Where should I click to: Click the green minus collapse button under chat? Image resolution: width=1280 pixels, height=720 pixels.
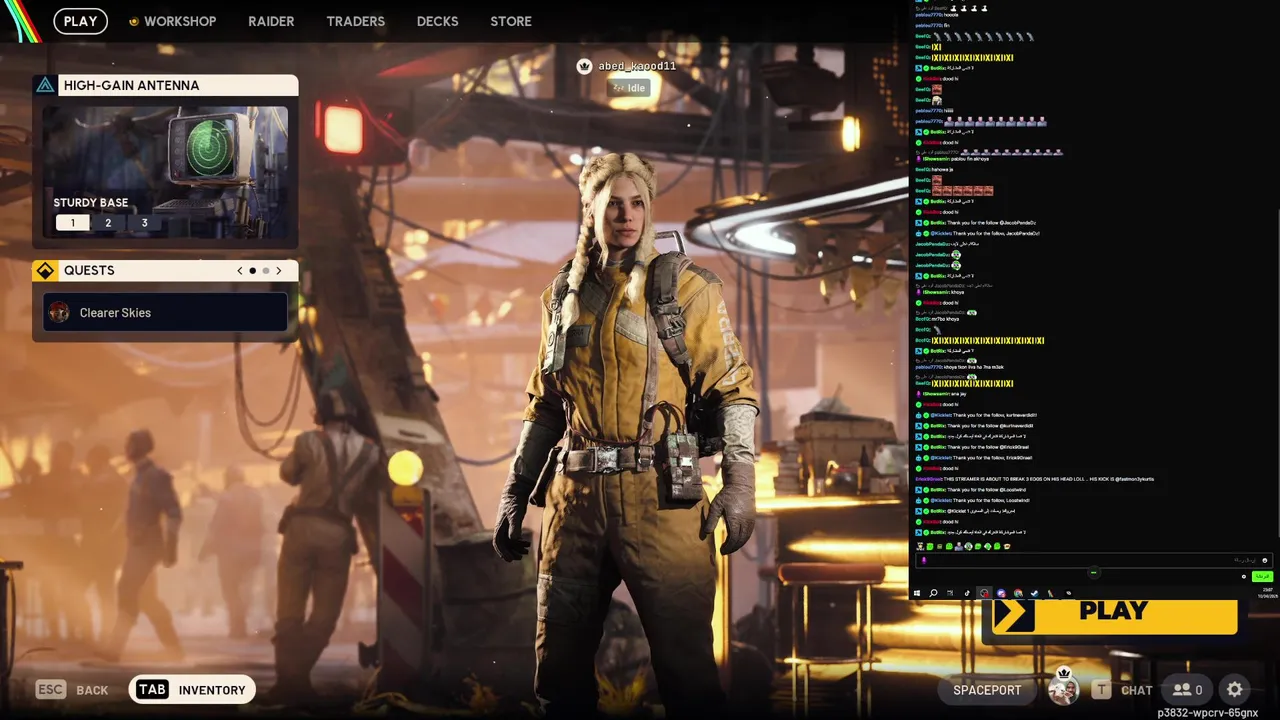(x=1093, y=573)
